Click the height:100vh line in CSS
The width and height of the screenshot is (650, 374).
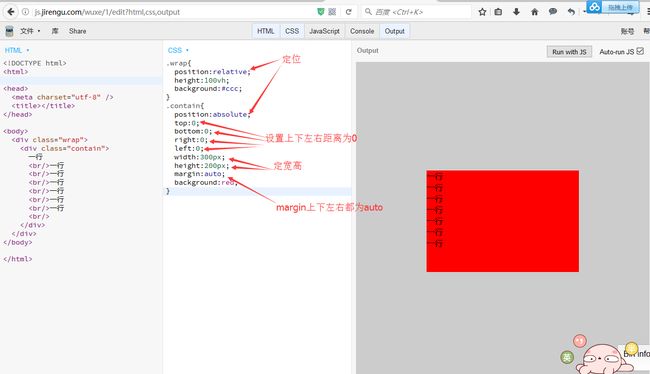(201, 80)
